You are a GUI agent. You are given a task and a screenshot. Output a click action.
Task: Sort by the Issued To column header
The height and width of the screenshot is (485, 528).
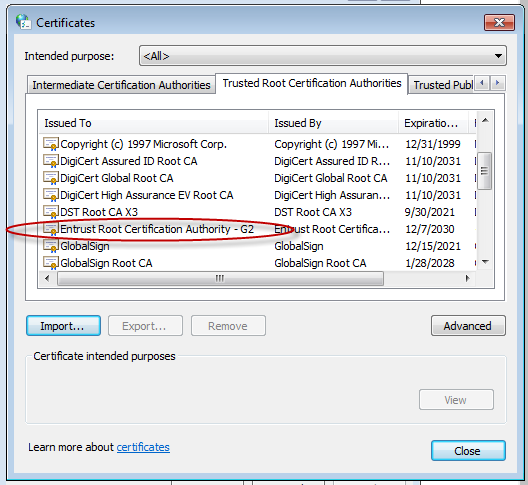[x=153, y=123]
